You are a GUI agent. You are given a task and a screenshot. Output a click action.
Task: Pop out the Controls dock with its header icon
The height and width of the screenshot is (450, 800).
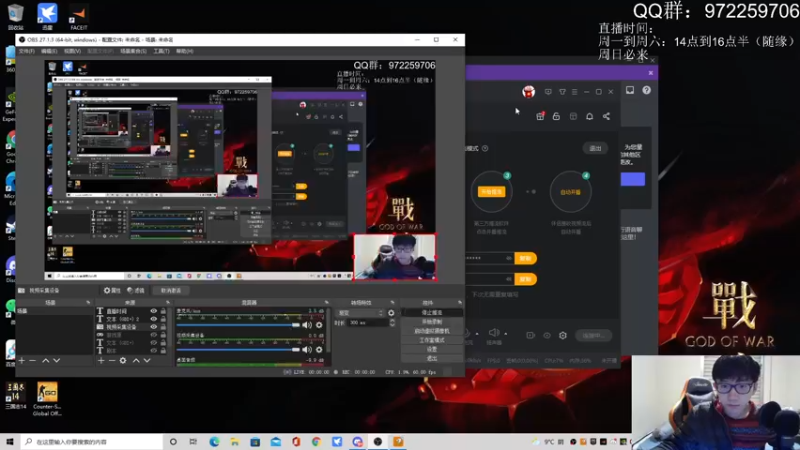coord(460,303)
